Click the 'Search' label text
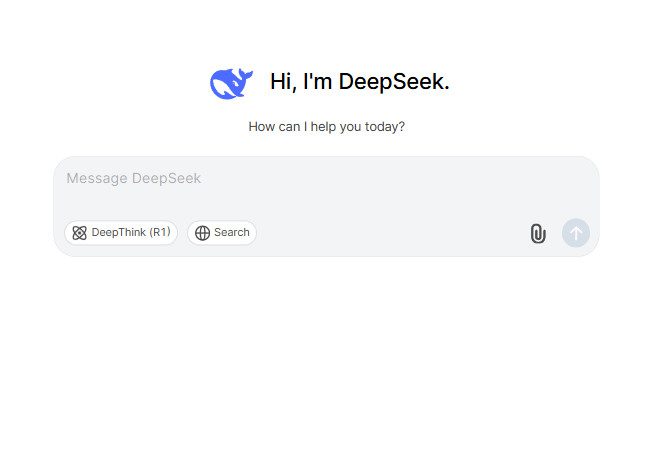The width and height of the screenshot is (650, 450). coord(232,232)
